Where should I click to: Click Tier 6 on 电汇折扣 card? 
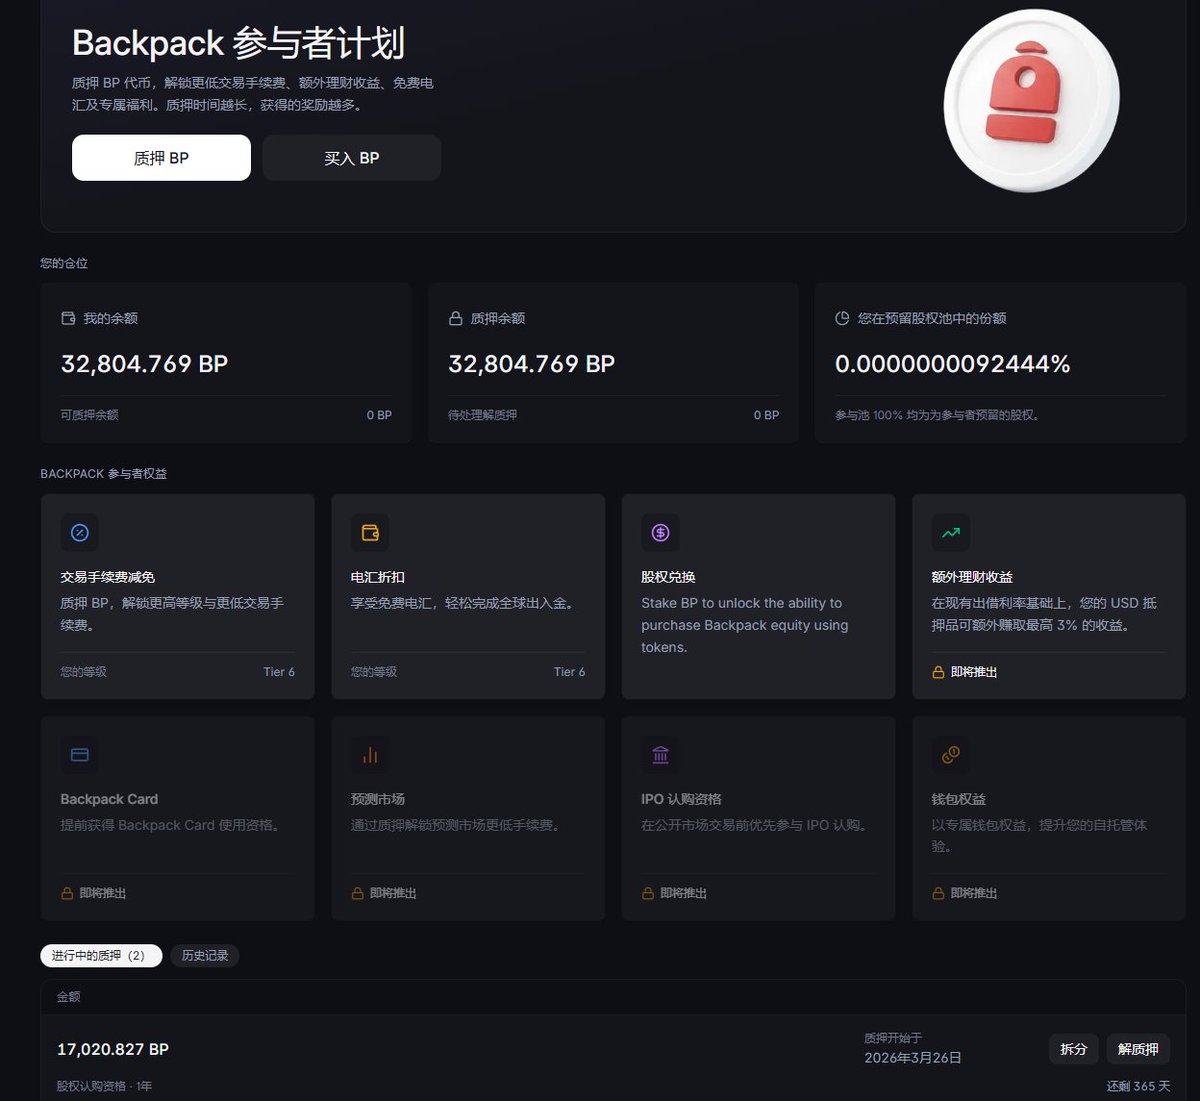[x=569, y=672]
